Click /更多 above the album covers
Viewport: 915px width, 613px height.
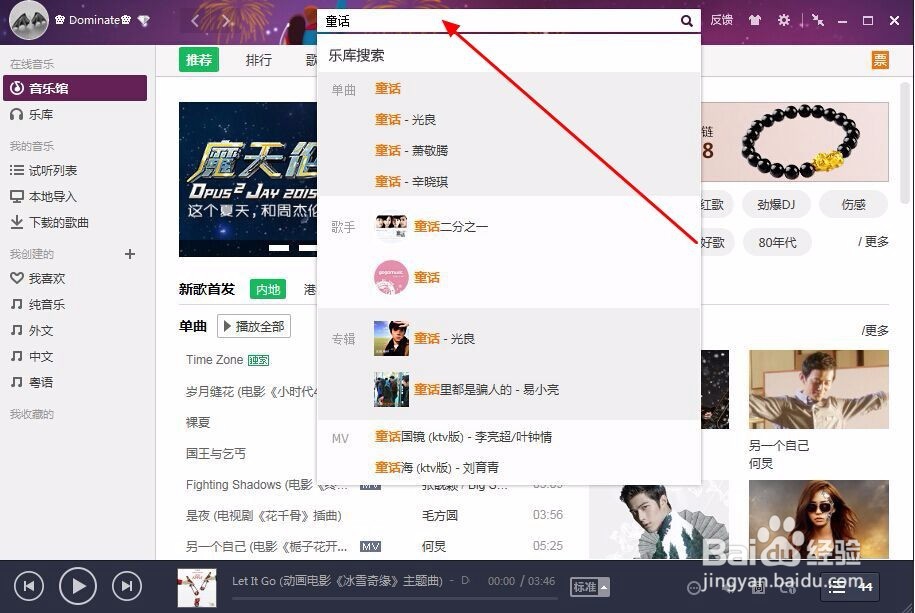[x=875, y=330]
